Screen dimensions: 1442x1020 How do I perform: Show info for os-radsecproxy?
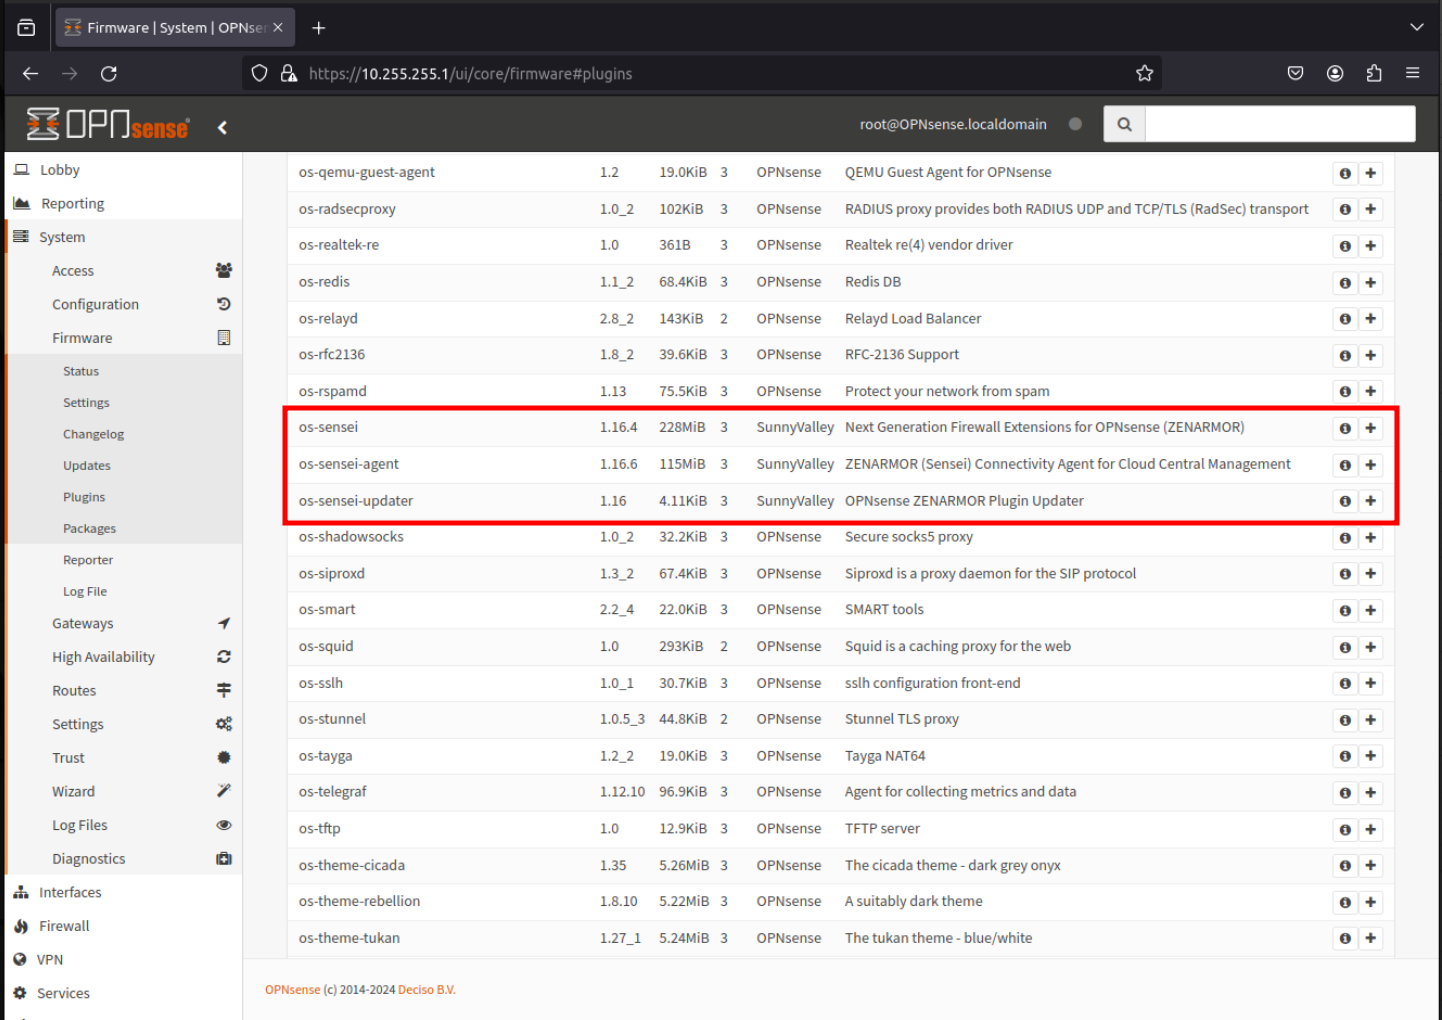[1345, 209]
